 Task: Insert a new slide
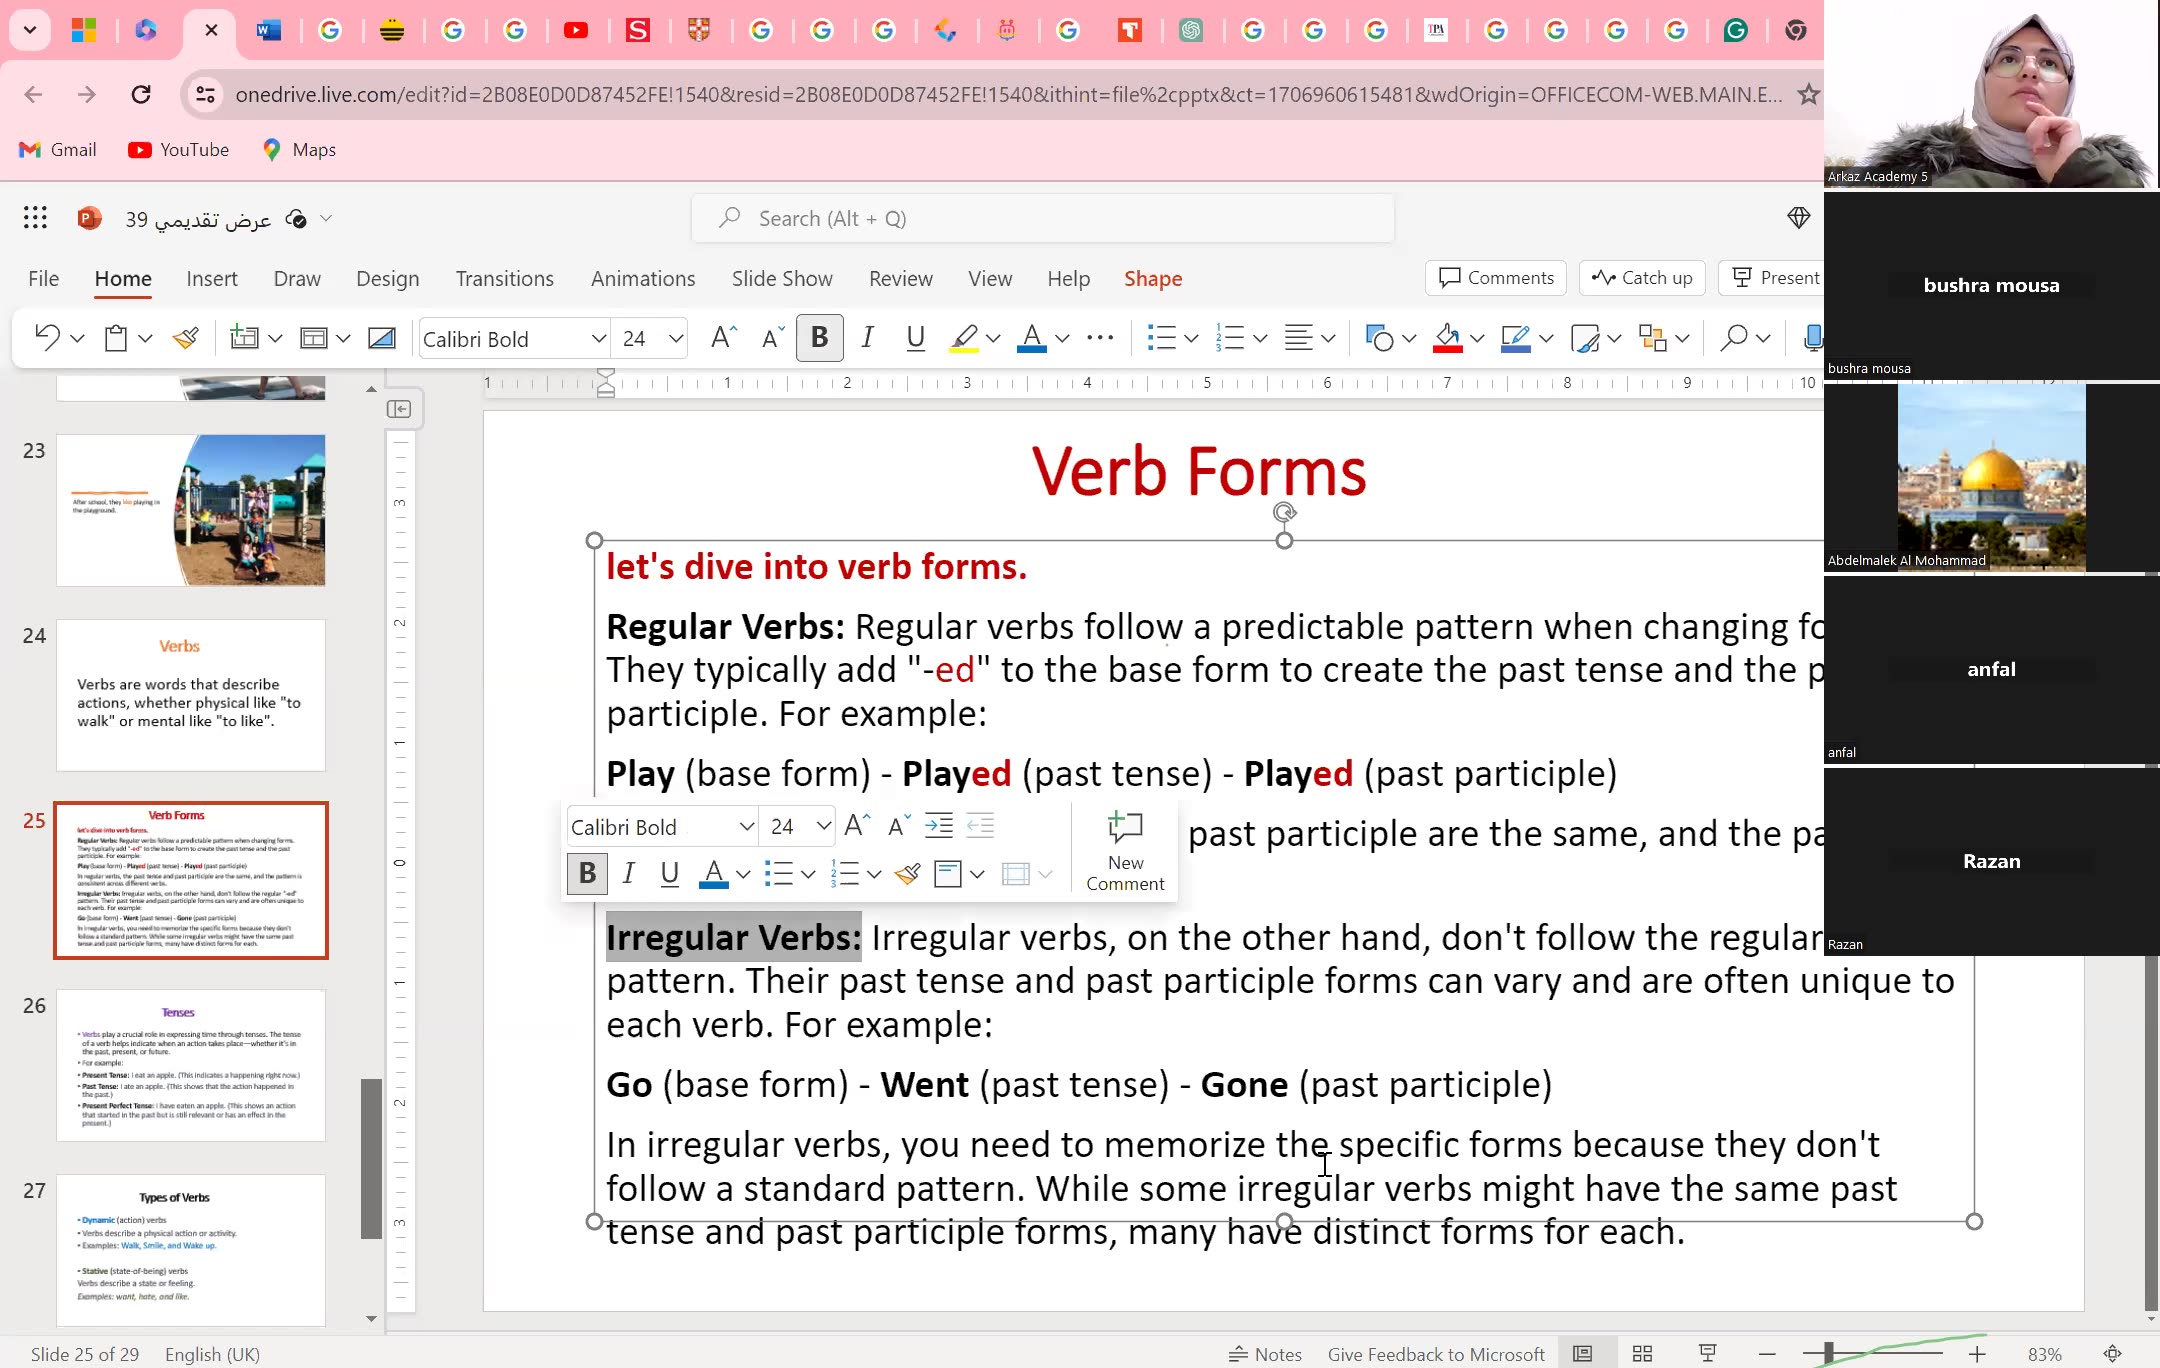[247, 338]
